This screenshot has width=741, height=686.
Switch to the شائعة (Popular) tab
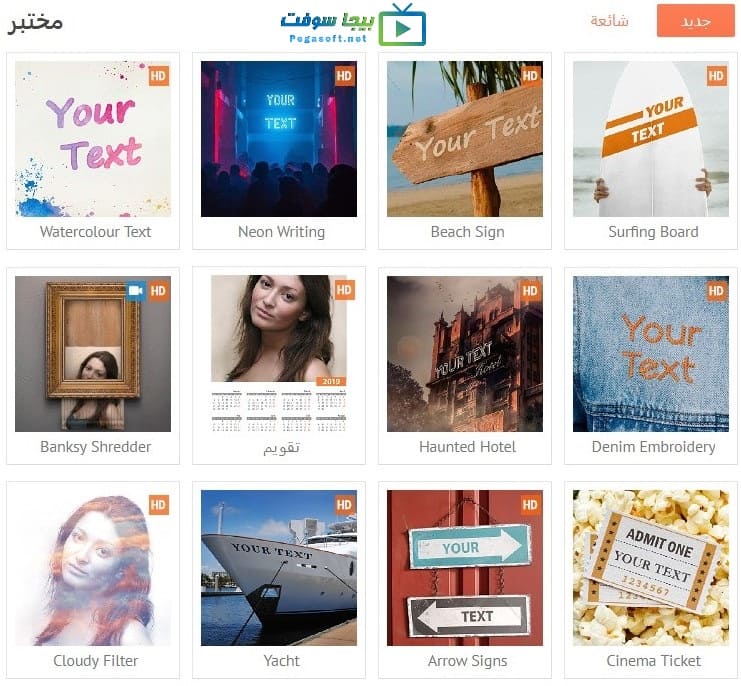pos(609,21)
